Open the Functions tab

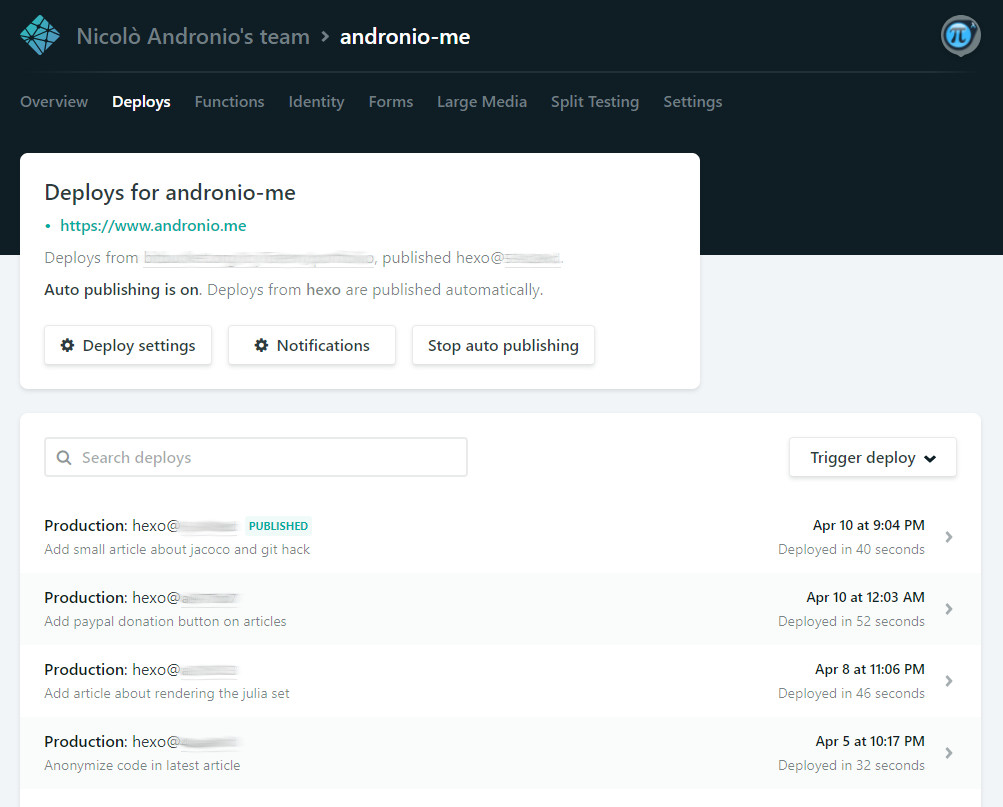tap(229, 101)
